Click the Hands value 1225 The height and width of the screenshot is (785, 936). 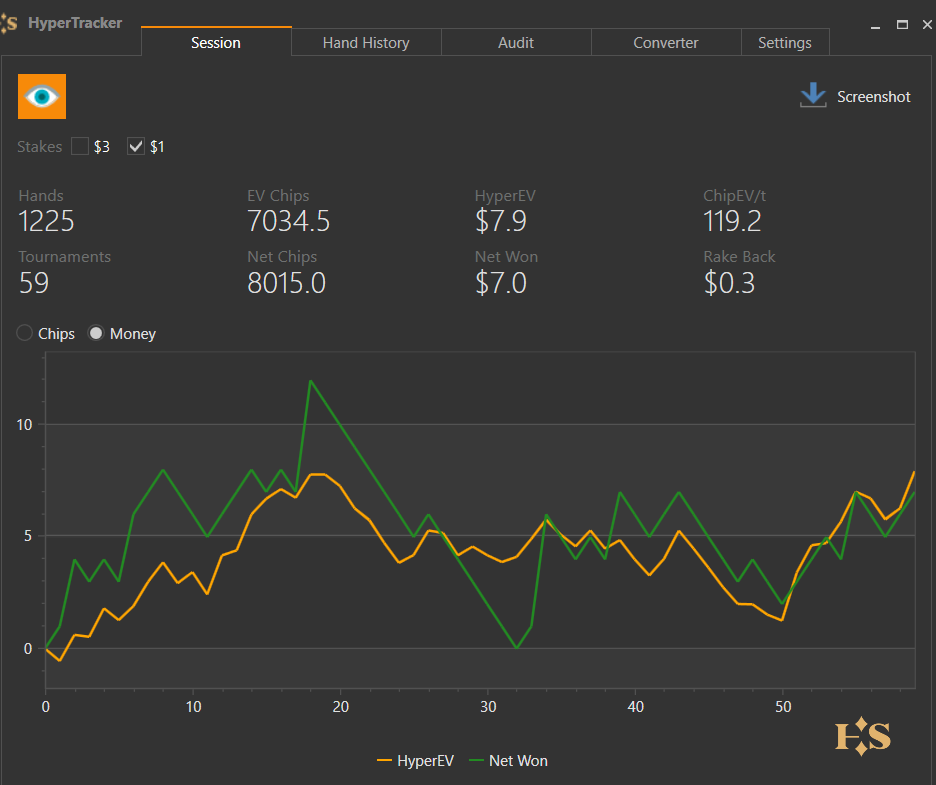click(x=47, y=221)
